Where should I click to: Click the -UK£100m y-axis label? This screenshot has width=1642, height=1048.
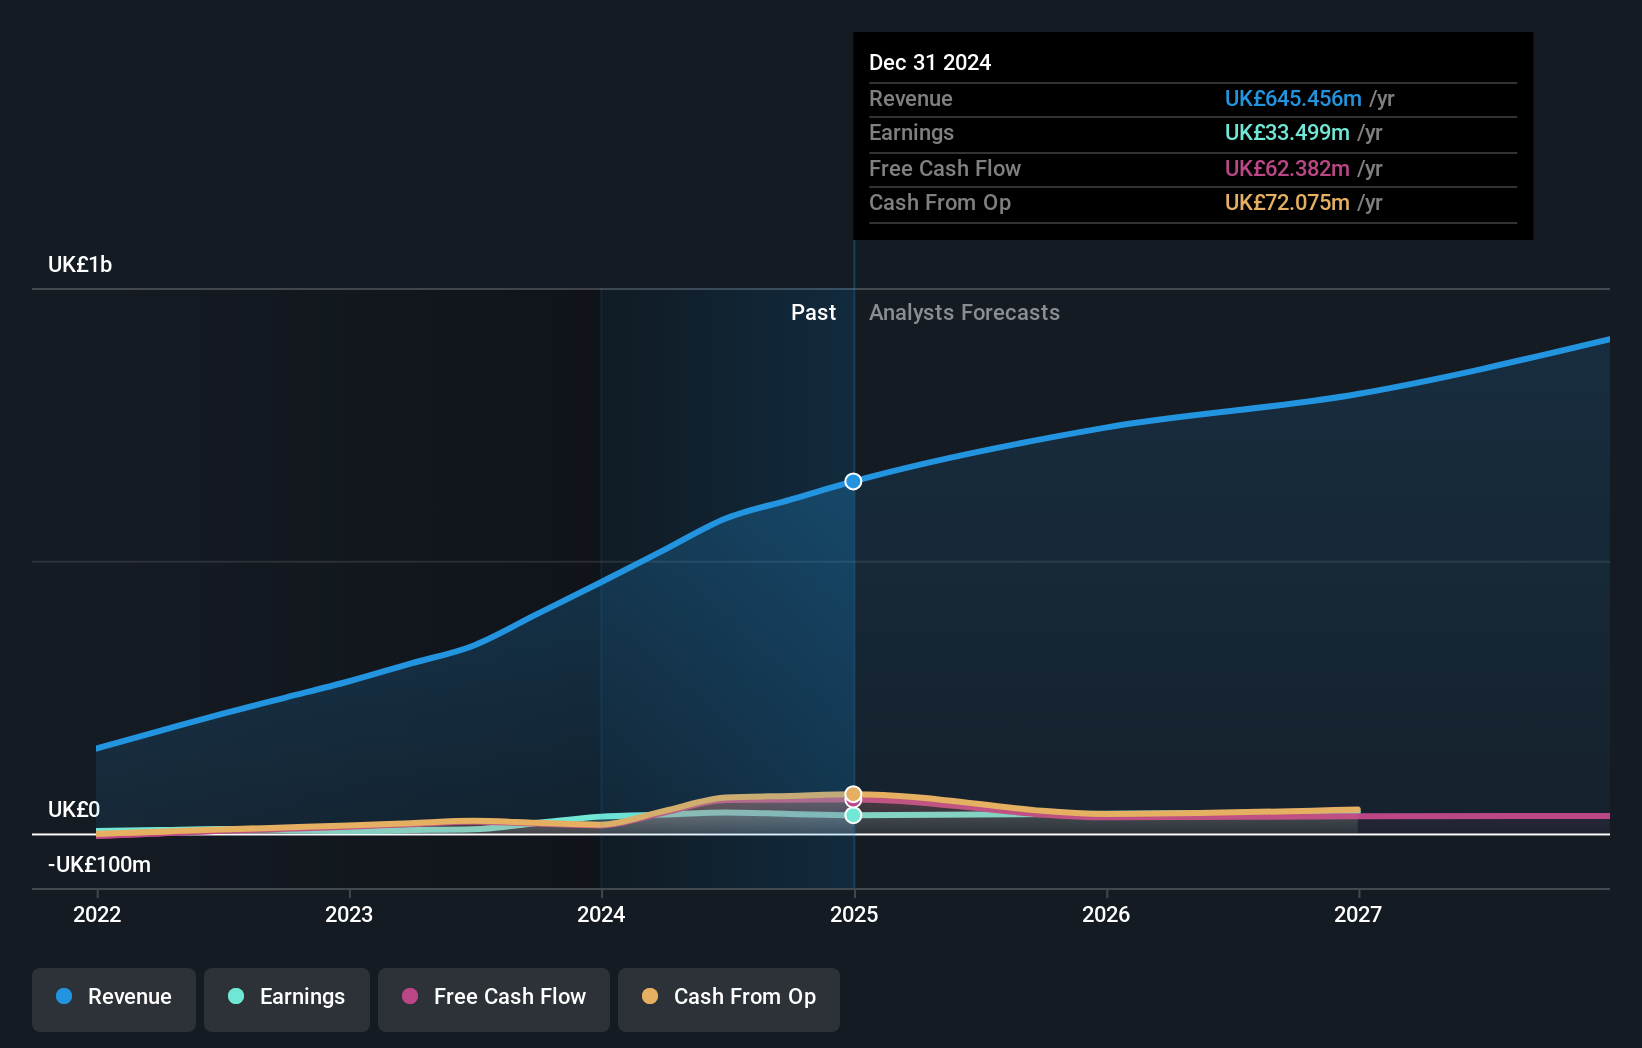click(99, 864)
